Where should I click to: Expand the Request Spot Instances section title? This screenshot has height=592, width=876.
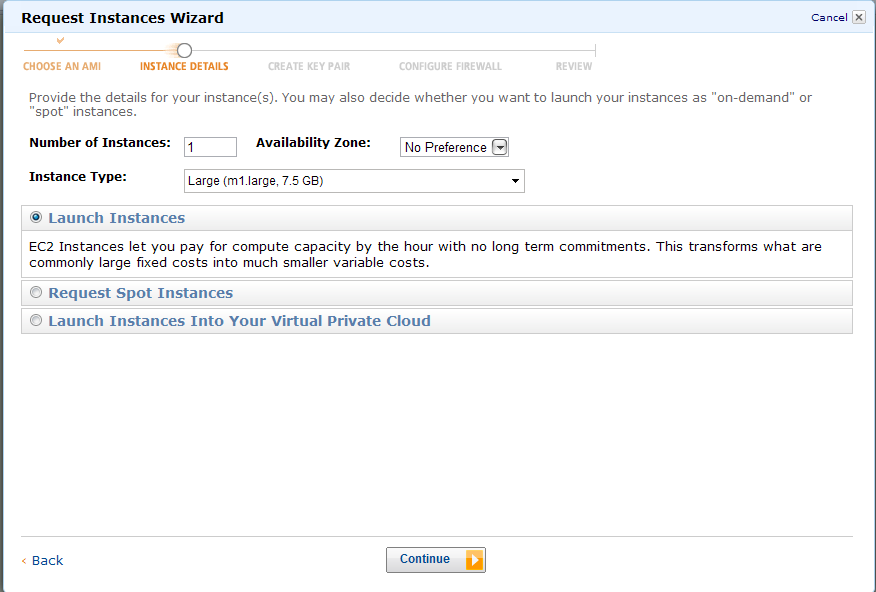click(140, 293)
